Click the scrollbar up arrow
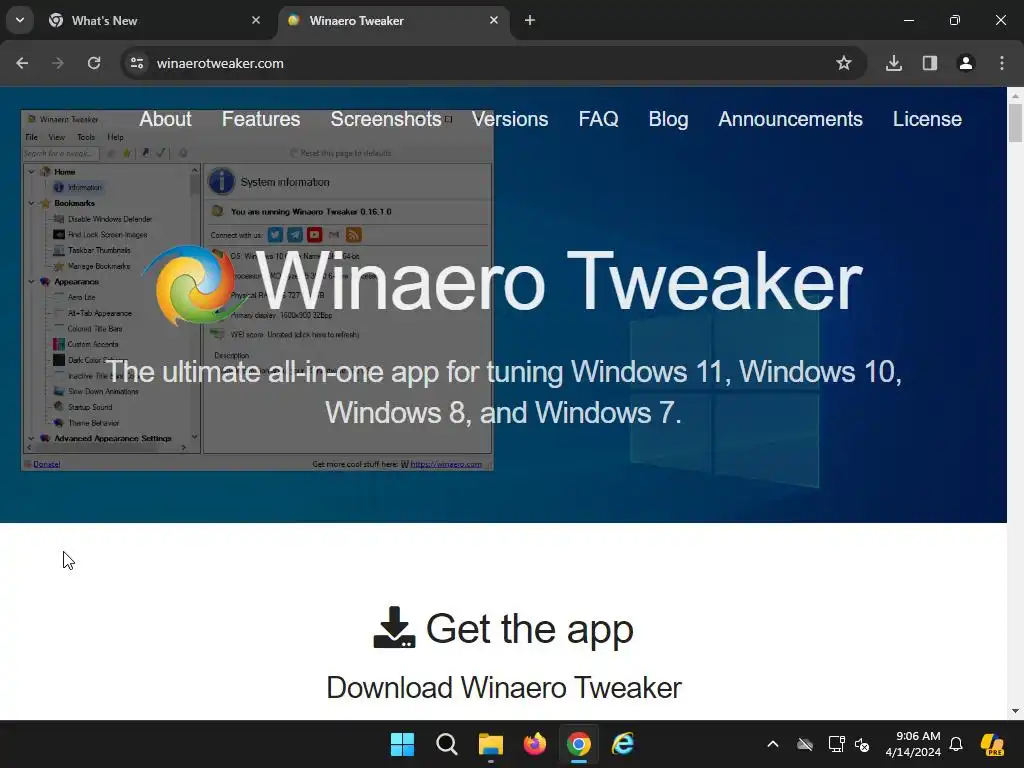1024x768 pixels. (1015, 96)
